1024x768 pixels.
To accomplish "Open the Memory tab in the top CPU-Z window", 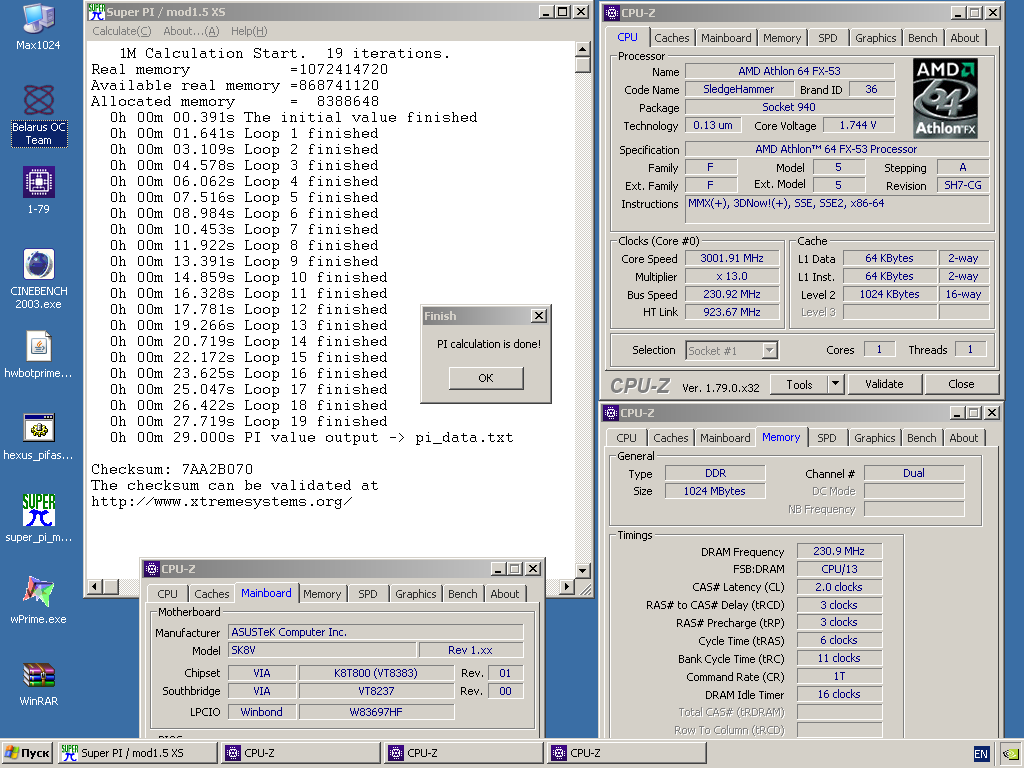I will pyautogui.click(x=782, y=38).
